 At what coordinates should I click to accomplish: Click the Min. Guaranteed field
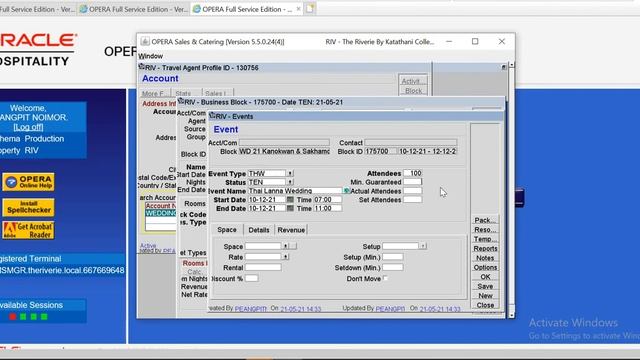(413, 182)
